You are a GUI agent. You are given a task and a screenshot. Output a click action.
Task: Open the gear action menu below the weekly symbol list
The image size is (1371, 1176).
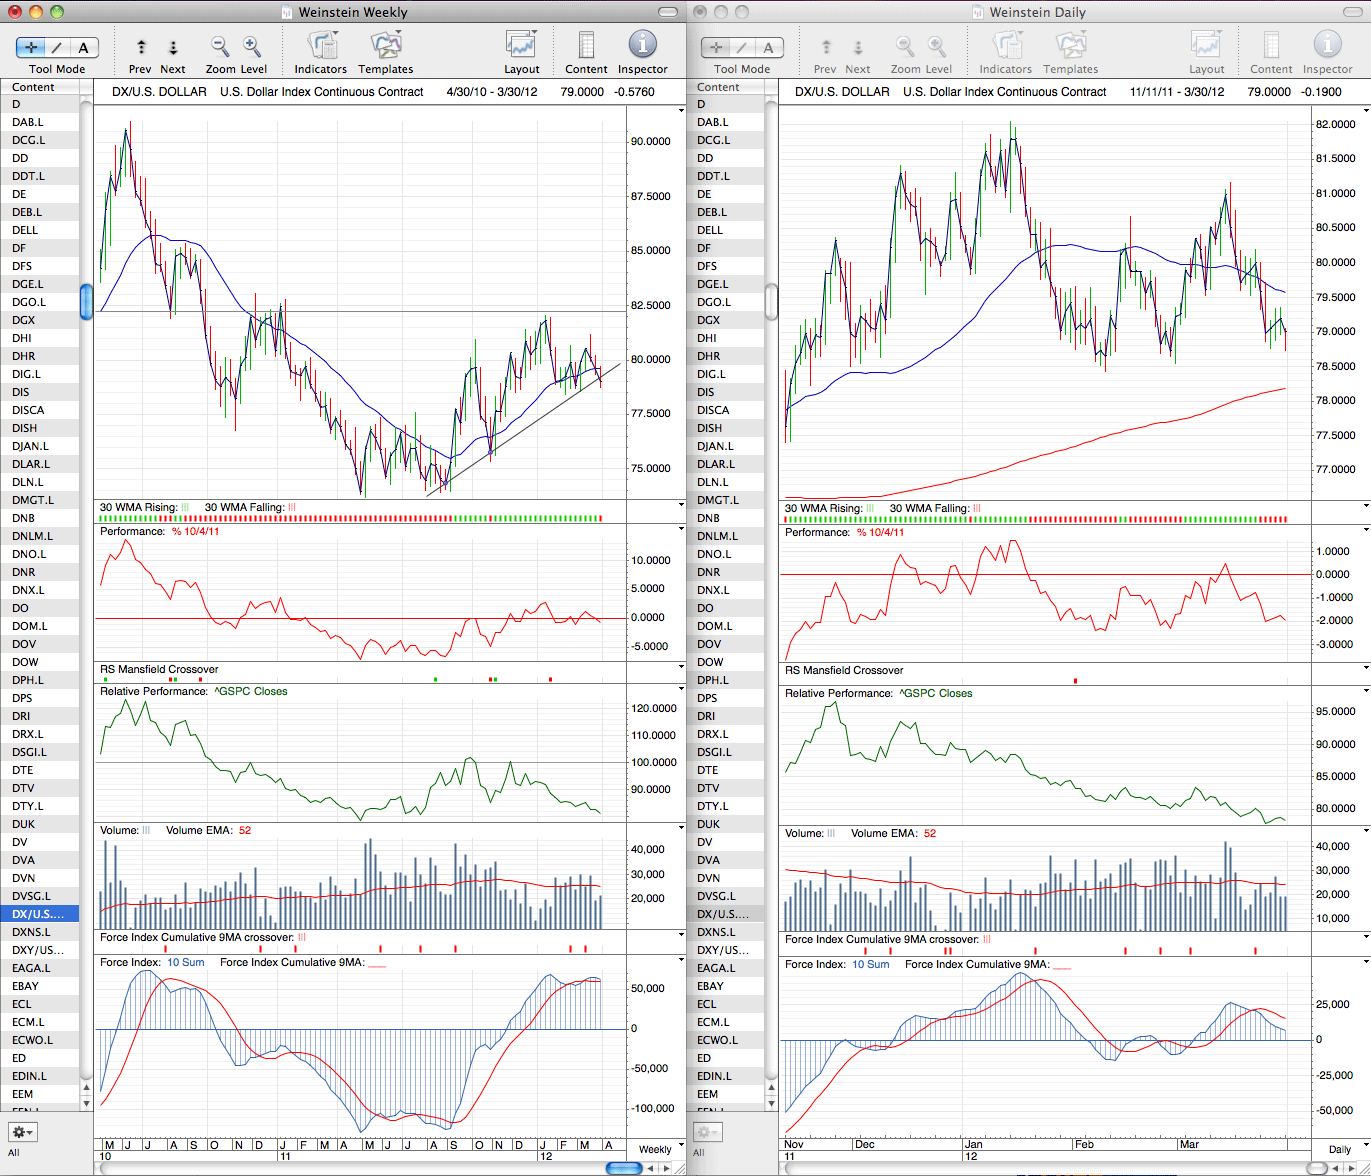pyautogui.click(x=22, y=1132)
